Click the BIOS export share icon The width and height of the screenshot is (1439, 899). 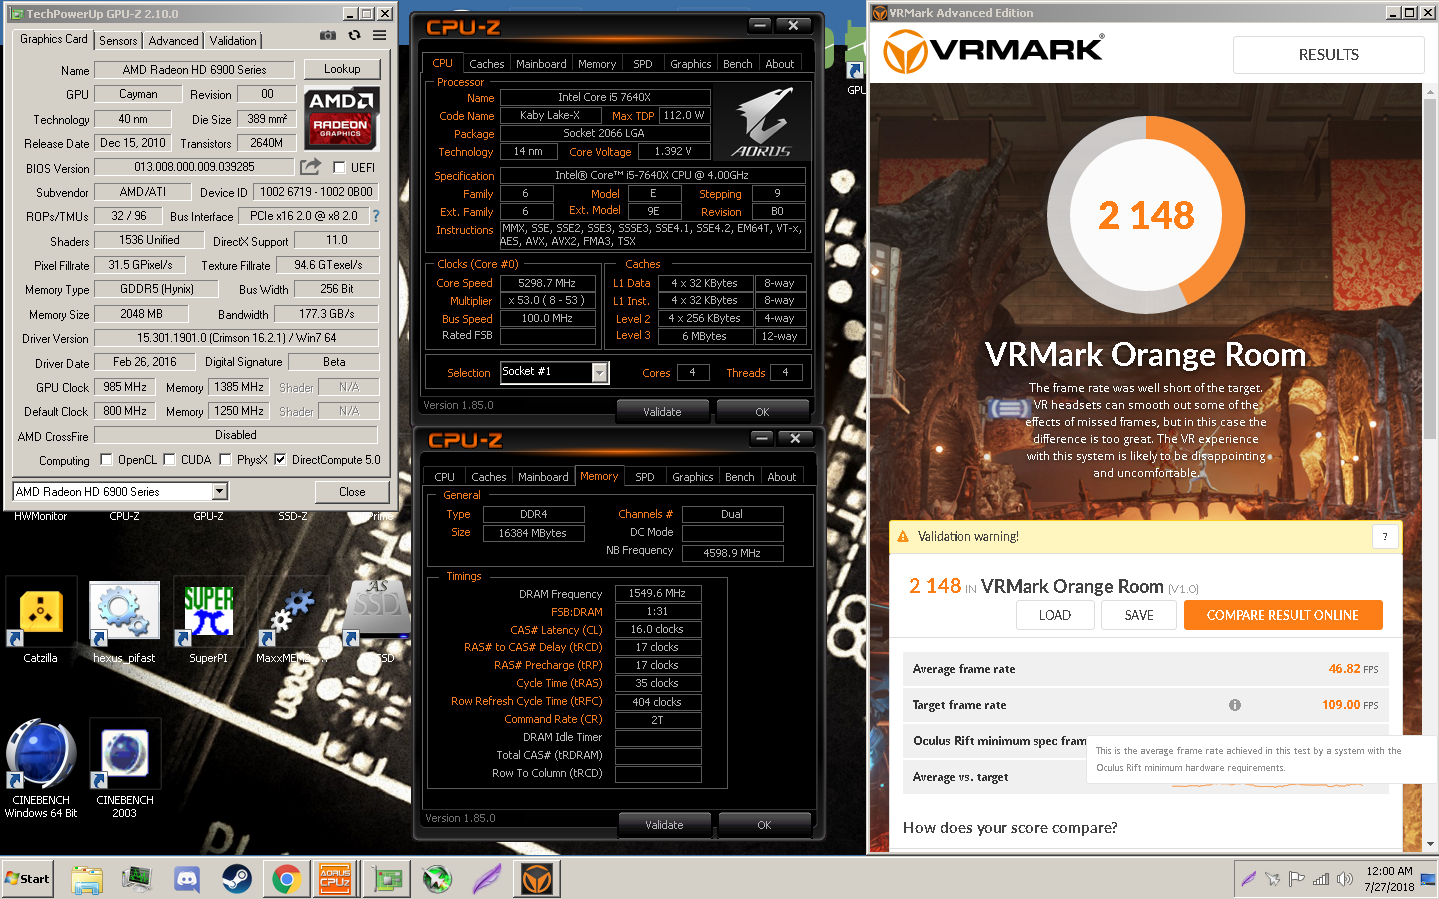311,166
